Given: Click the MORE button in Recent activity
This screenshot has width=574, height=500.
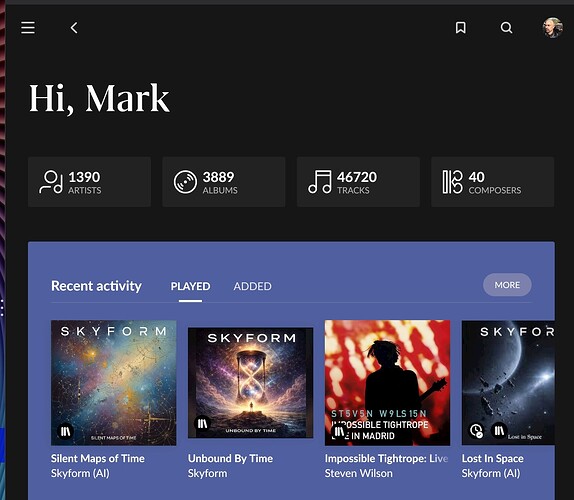Looking at the screenshot, I should click(507, 285).
